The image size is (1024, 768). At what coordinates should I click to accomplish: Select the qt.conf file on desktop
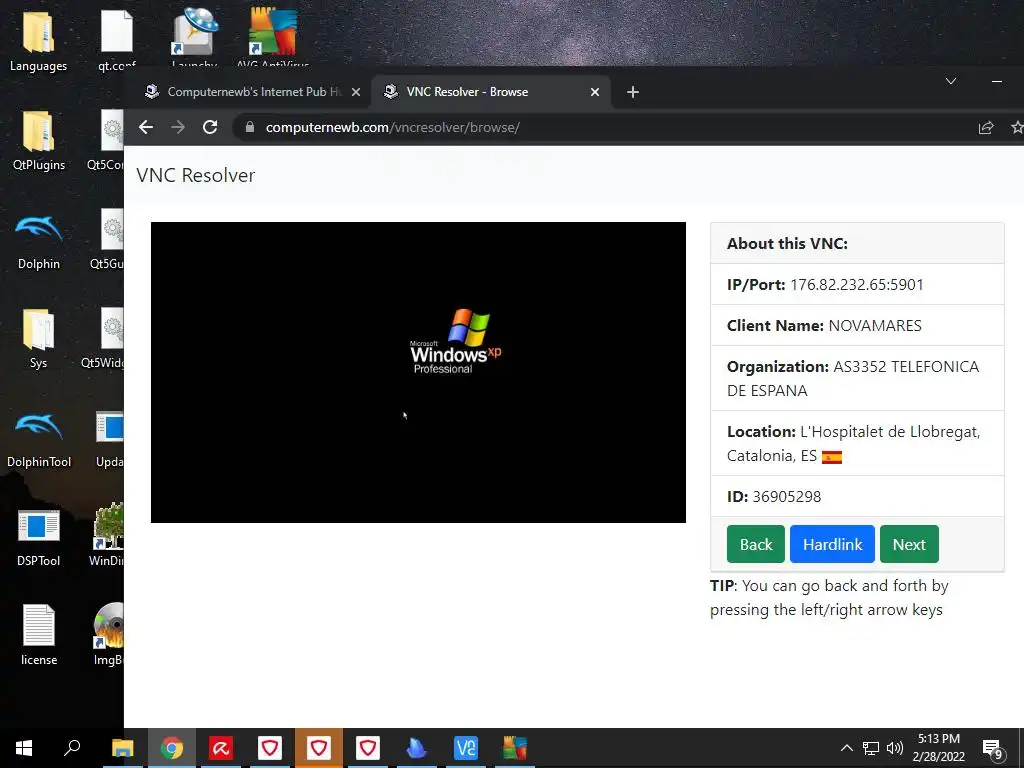[117, 41]
